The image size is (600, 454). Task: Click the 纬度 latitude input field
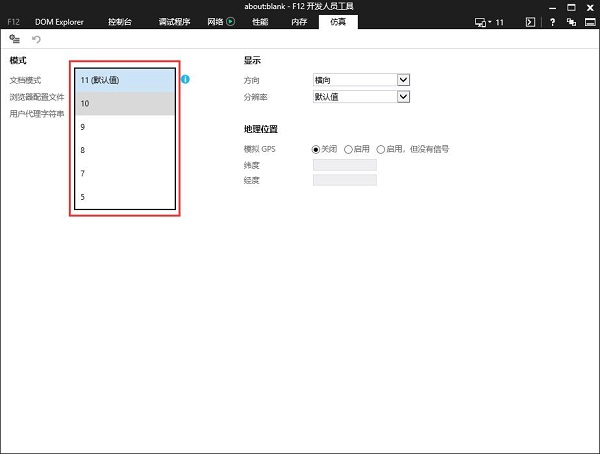[x=345, y=165]
